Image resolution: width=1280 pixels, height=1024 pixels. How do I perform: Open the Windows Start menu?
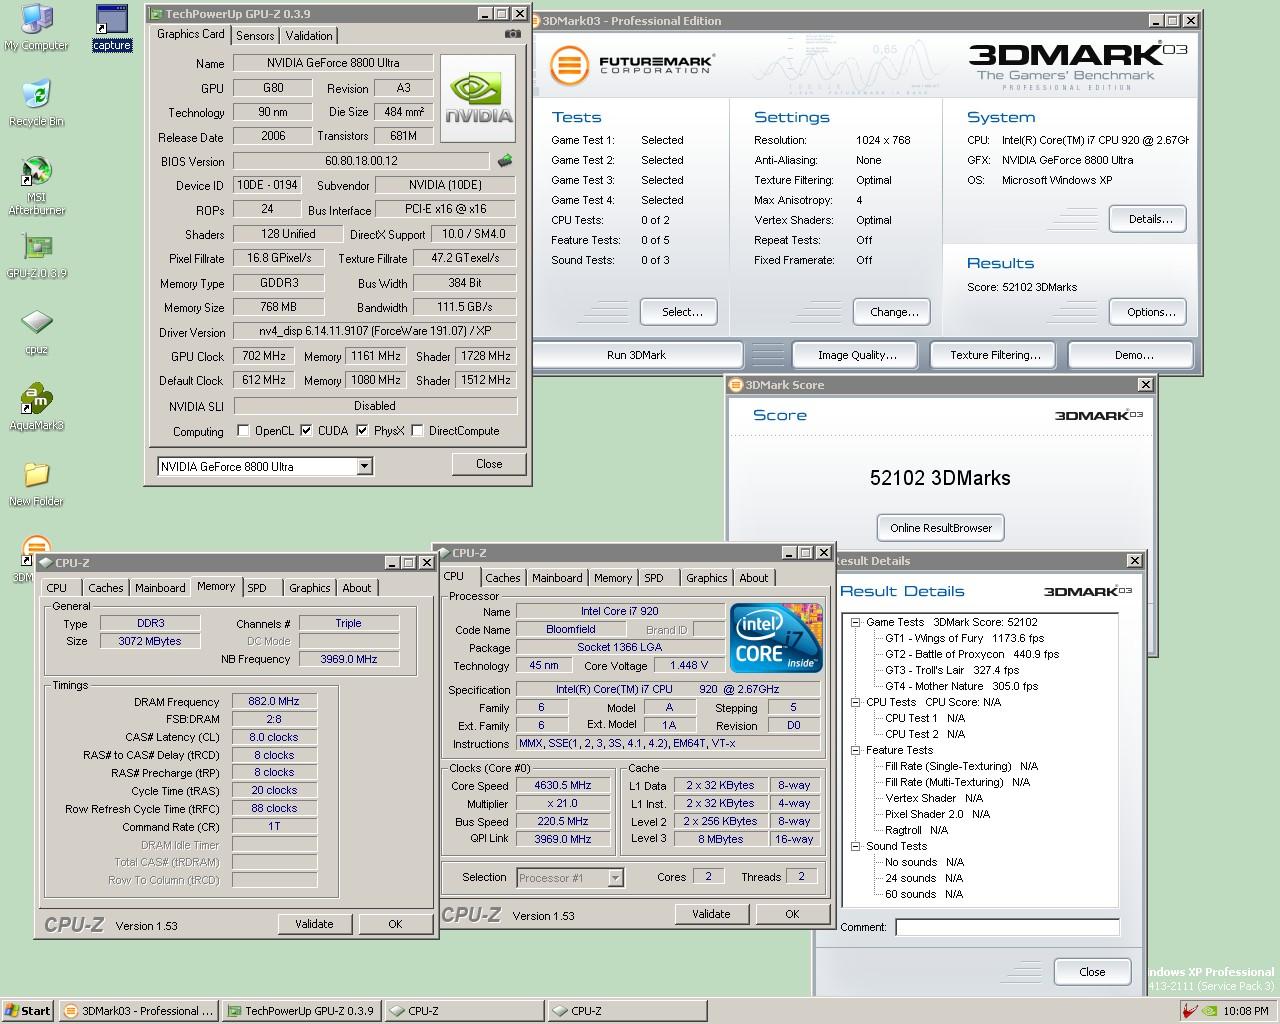[x=28, y=1010]
